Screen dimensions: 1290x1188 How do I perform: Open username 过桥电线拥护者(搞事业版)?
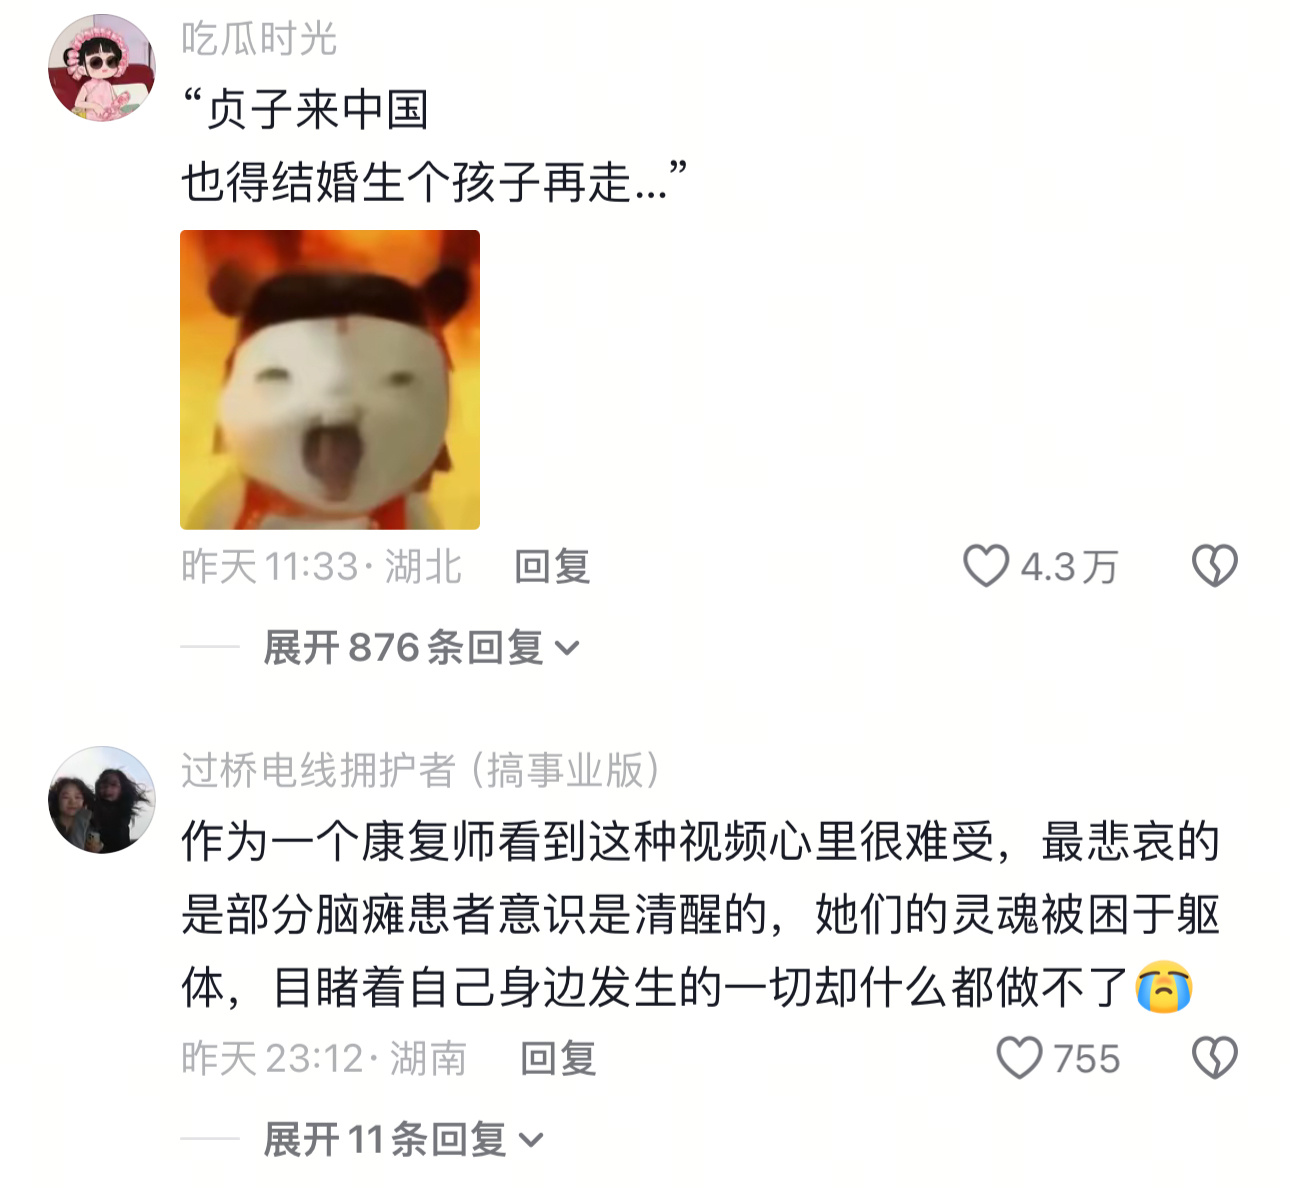click(x=421, y=771)
